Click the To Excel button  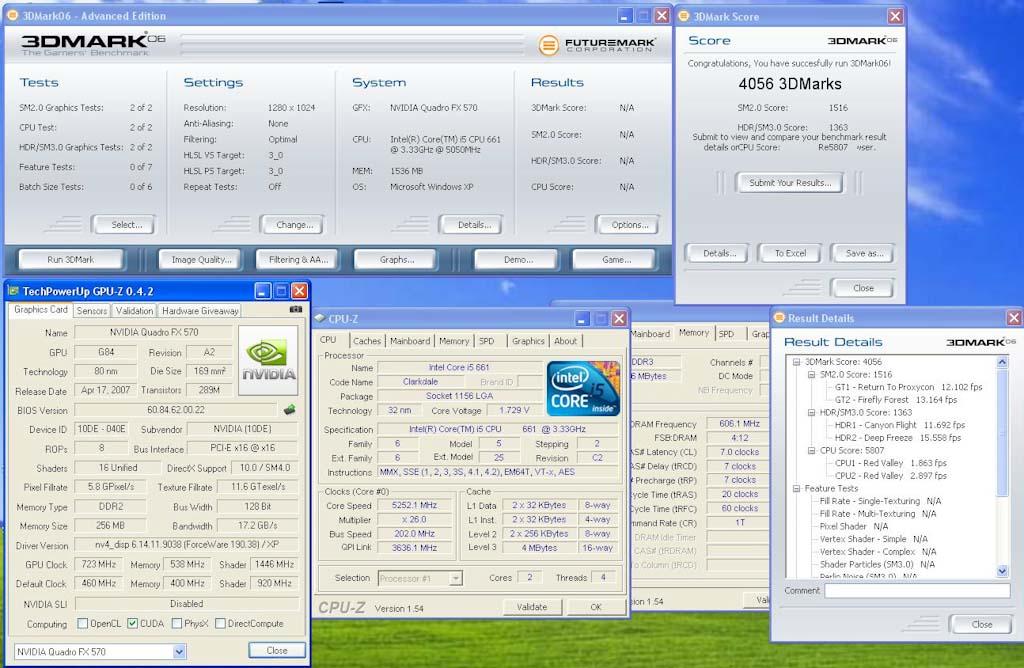tap(790, 253)
